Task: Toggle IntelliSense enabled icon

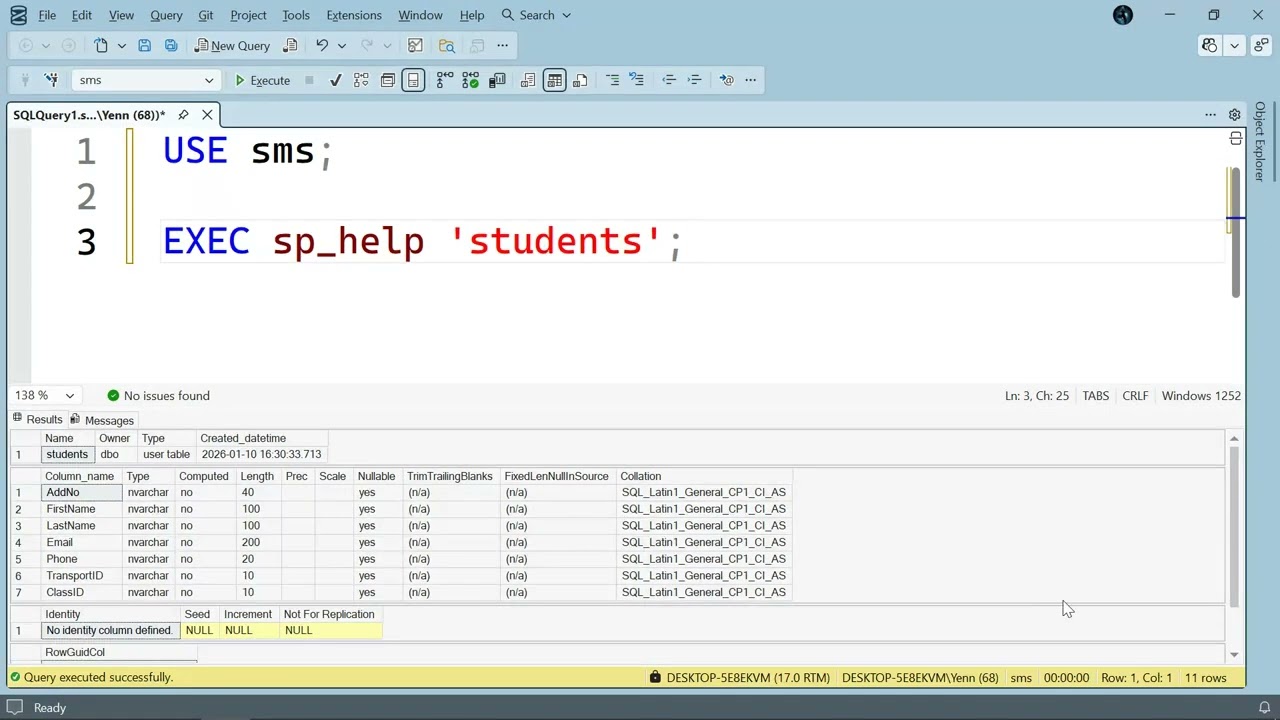Action: pos(413,80)
